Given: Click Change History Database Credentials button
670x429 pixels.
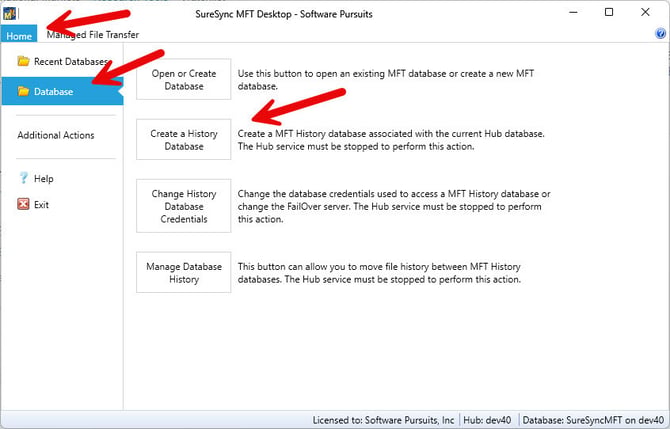Looking at the screenshot, I should click(184, 206).
